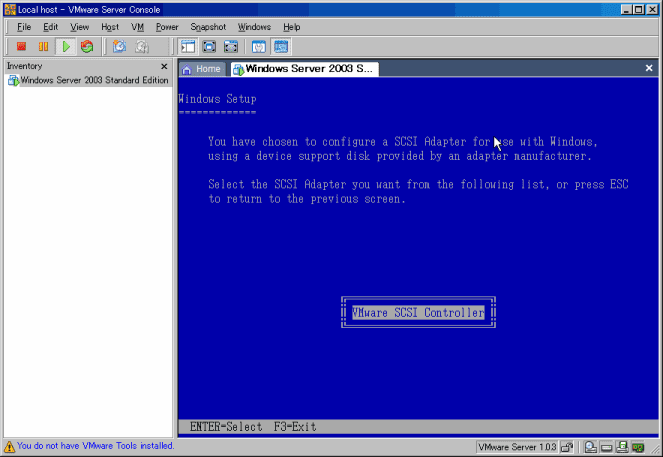This screenshot has width=663, height=457.
Task: Show the Console view toolbar icon
Action: 281,47
